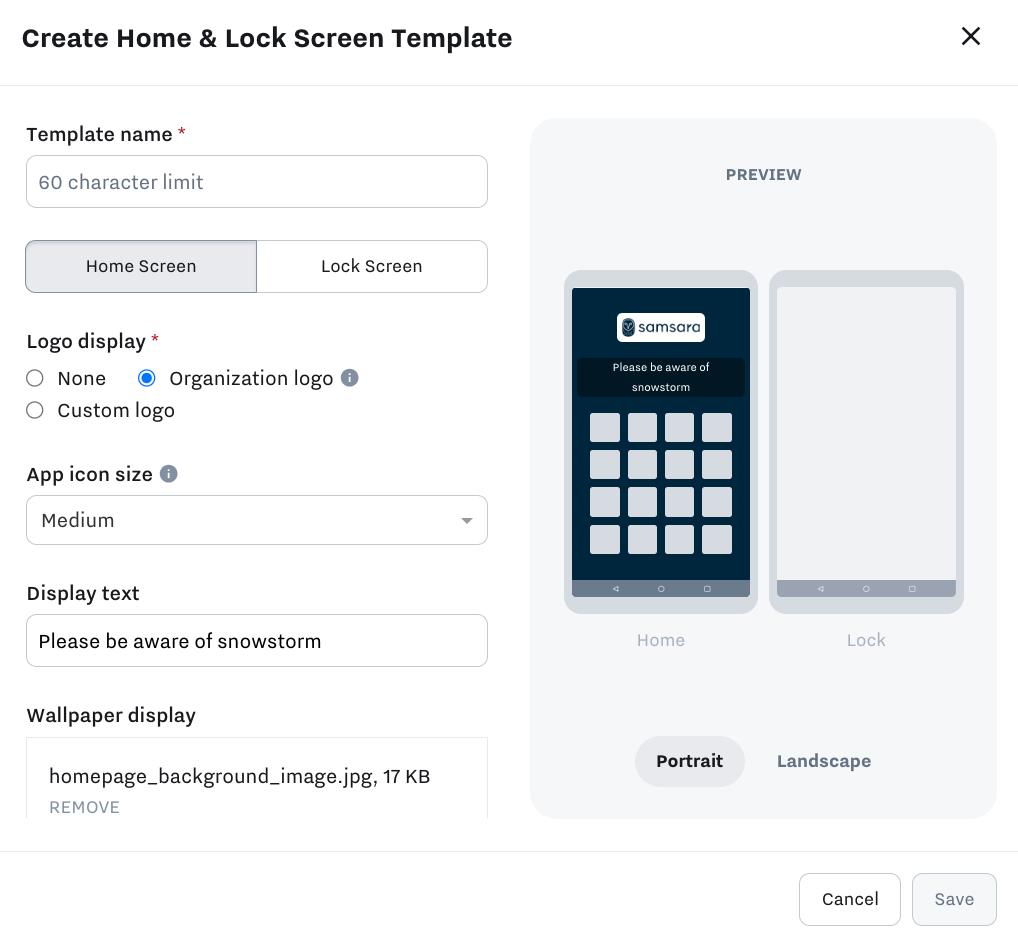Click the Home screen preview thumbnail

[660, 441]
